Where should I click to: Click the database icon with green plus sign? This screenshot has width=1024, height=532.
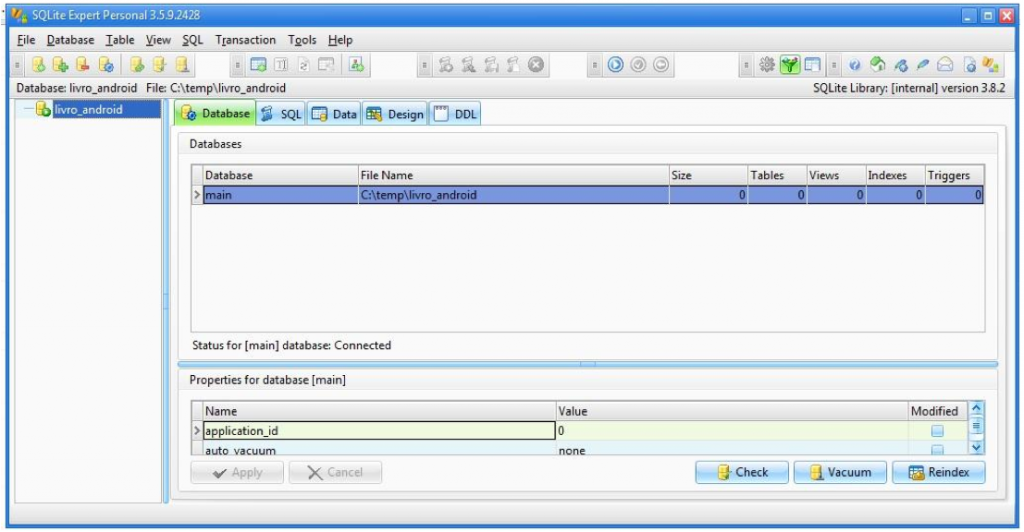pyautogui.click(x=60, y=65)
